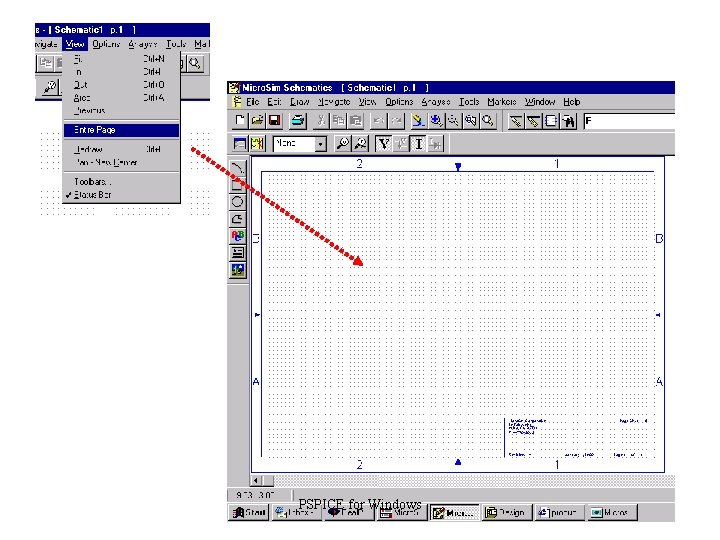Click the Setup Analysis icon
720x540 pixels.
point(240,144)
